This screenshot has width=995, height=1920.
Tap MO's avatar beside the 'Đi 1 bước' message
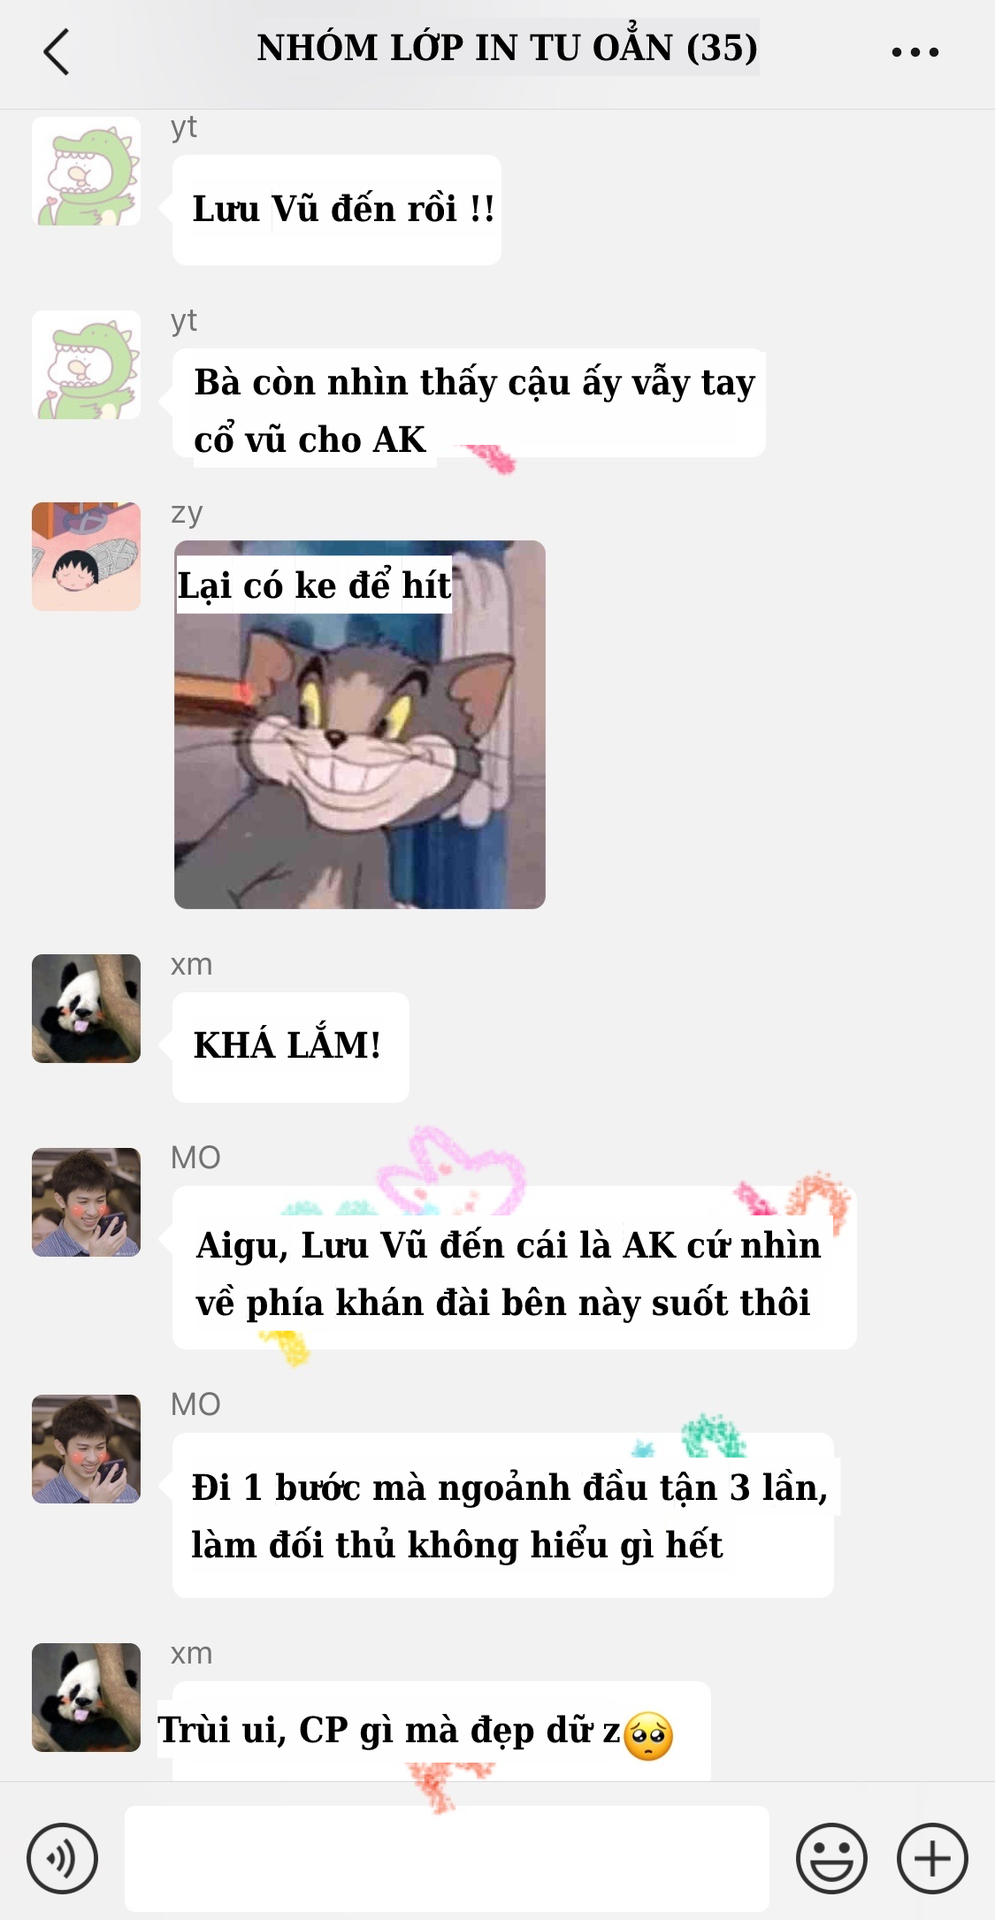(86, 1449)
